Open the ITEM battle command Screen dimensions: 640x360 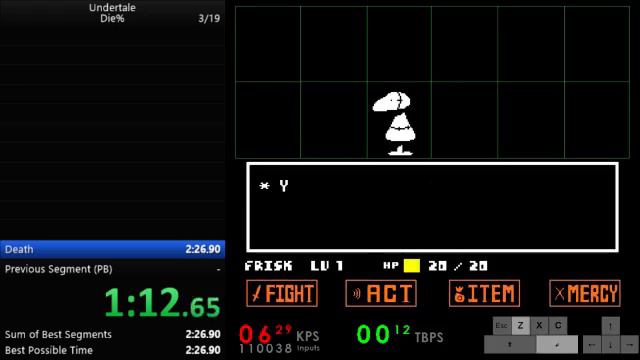484,293
